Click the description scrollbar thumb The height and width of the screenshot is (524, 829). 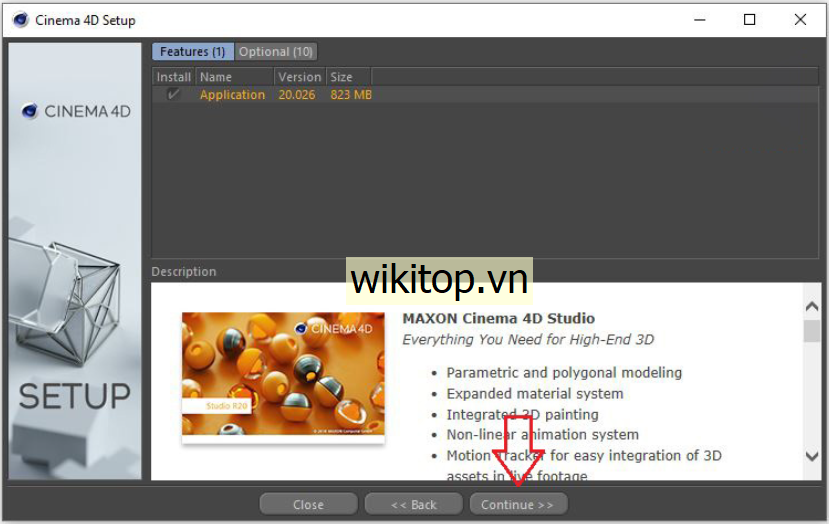point(811,330)
